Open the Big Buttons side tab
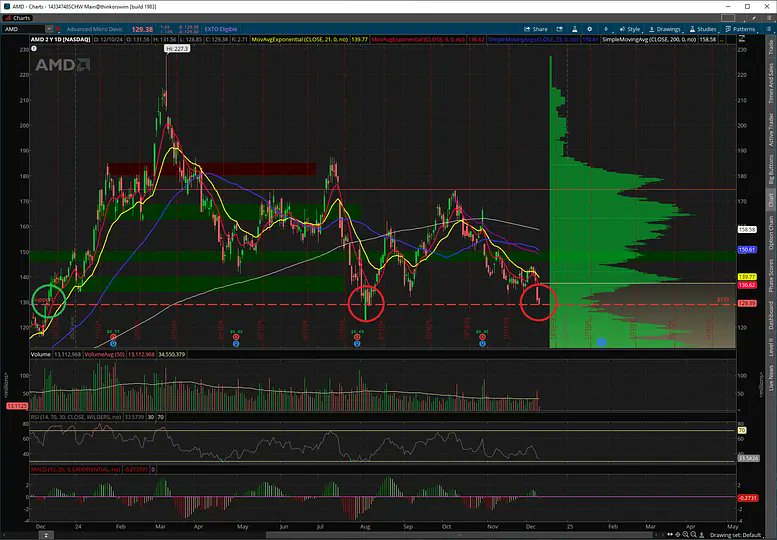The height and width of the screenshot is (540, 777). (771, 169)
